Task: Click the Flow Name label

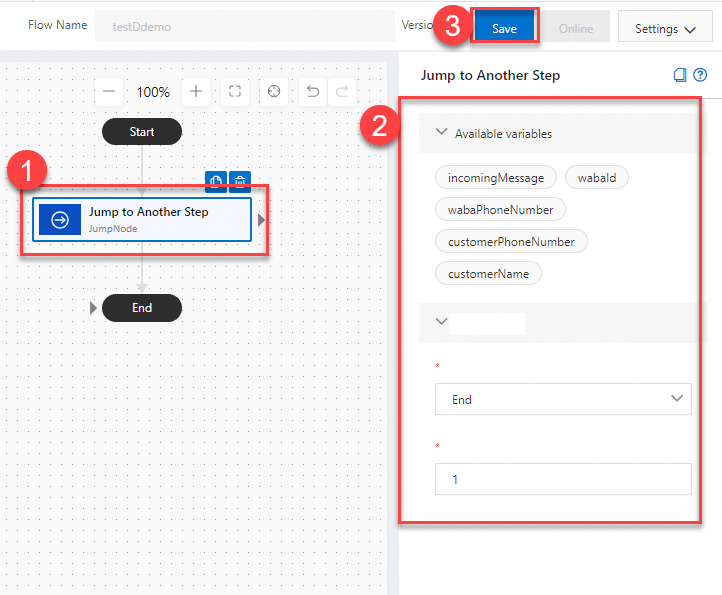Action: click(x=58, y=25)
